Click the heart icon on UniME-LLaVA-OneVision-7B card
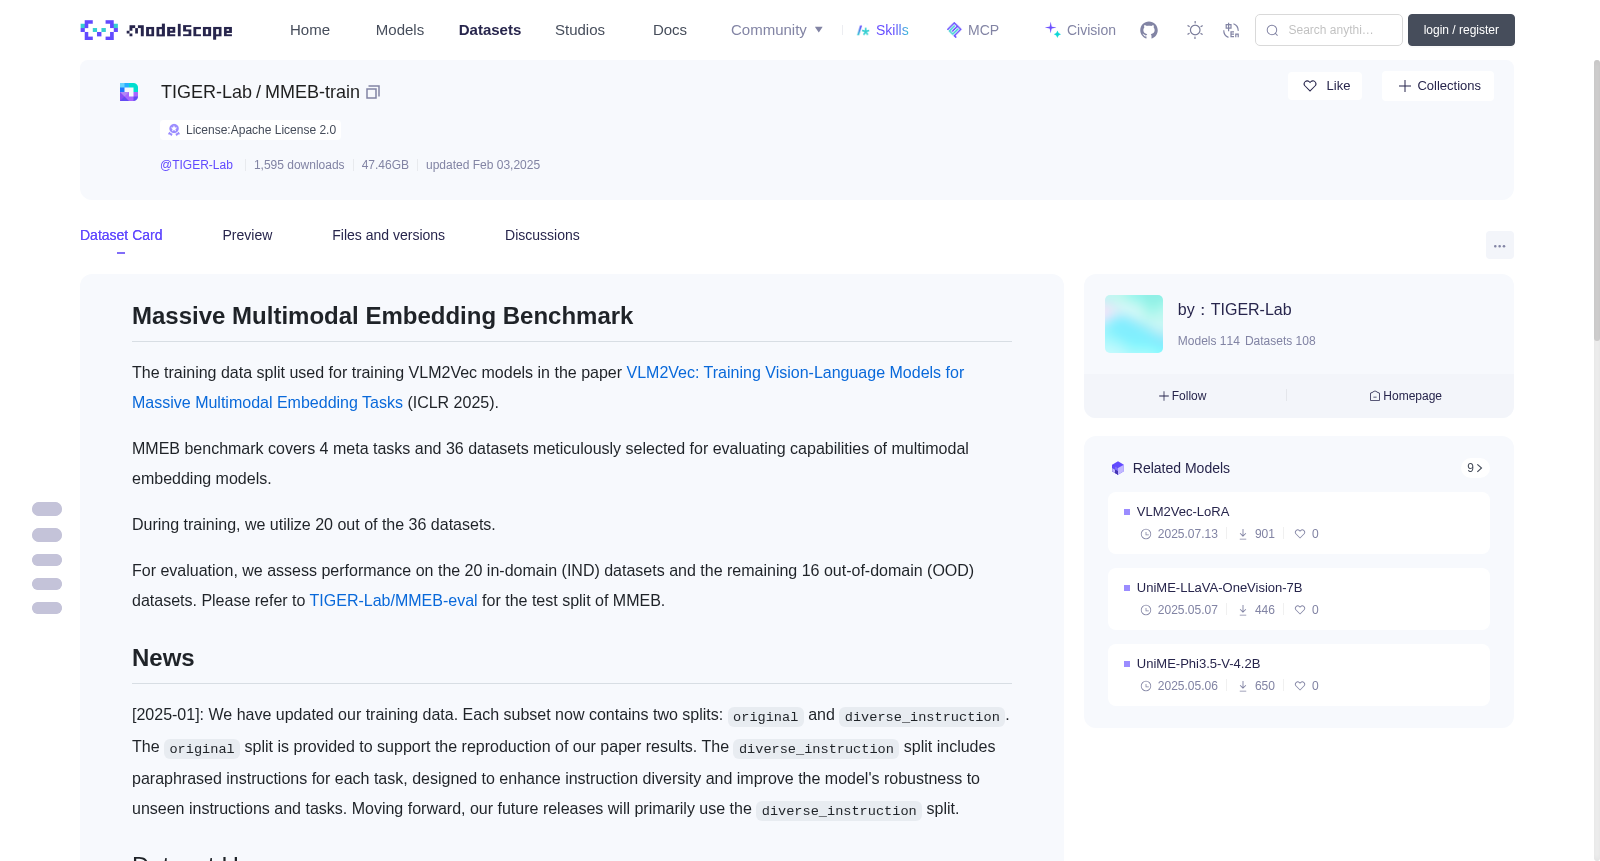 1300,610
